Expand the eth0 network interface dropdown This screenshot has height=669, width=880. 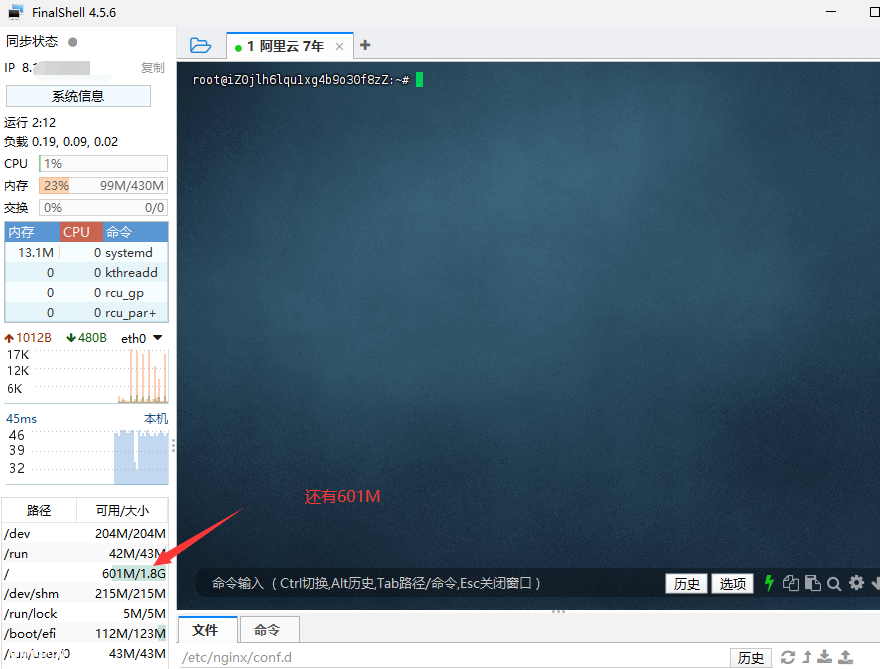pyautogui.click(x=158, y=338)
